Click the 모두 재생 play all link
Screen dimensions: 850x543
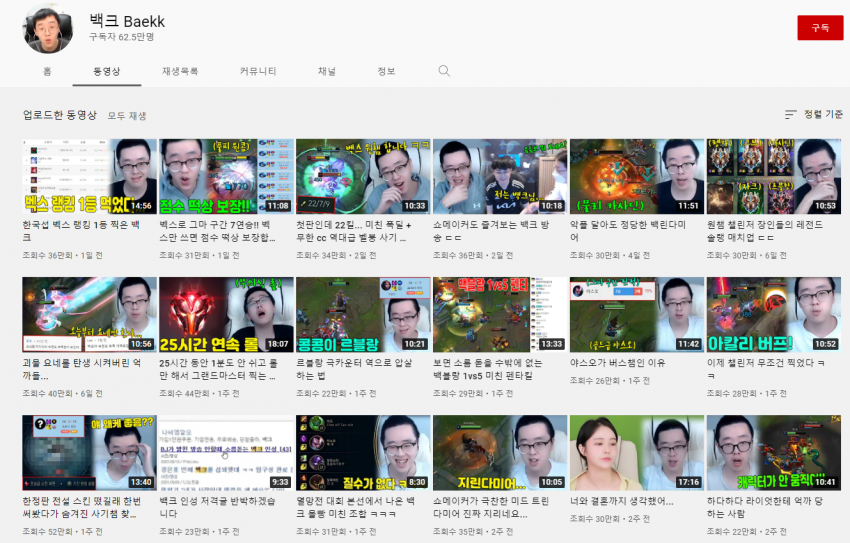click(x=127, y=115)
